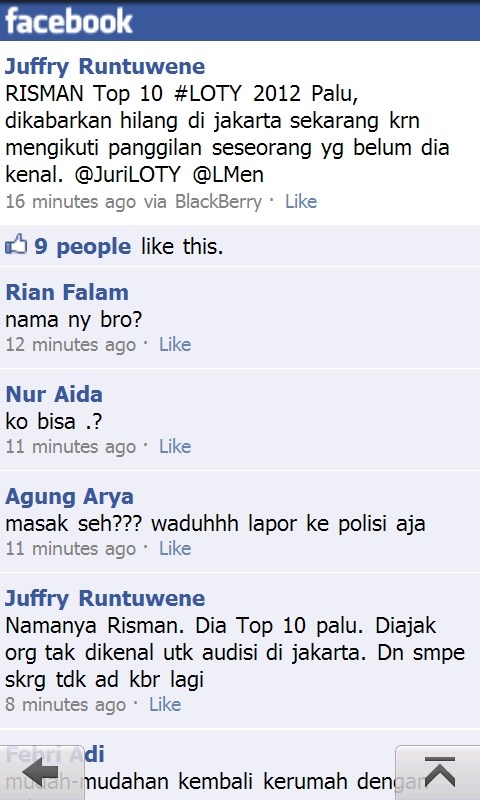Open Febri Adi's profile
The height and width of the screenshot is (800, 480).
coord(55,755)
